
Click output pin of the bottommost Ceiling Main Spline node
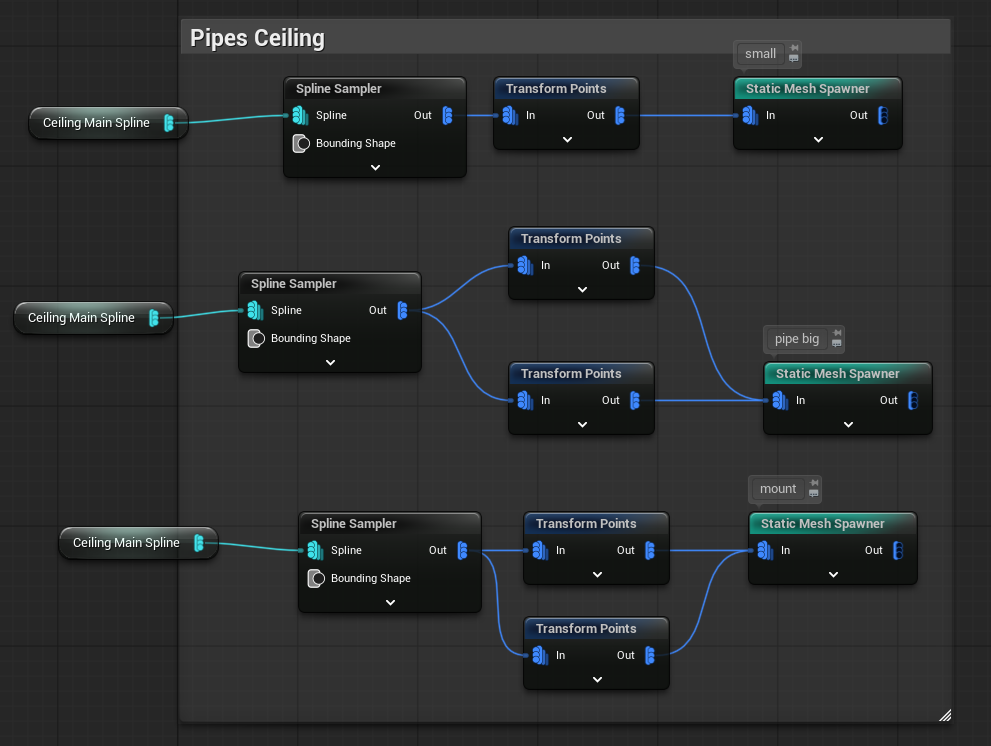point(199,543)
